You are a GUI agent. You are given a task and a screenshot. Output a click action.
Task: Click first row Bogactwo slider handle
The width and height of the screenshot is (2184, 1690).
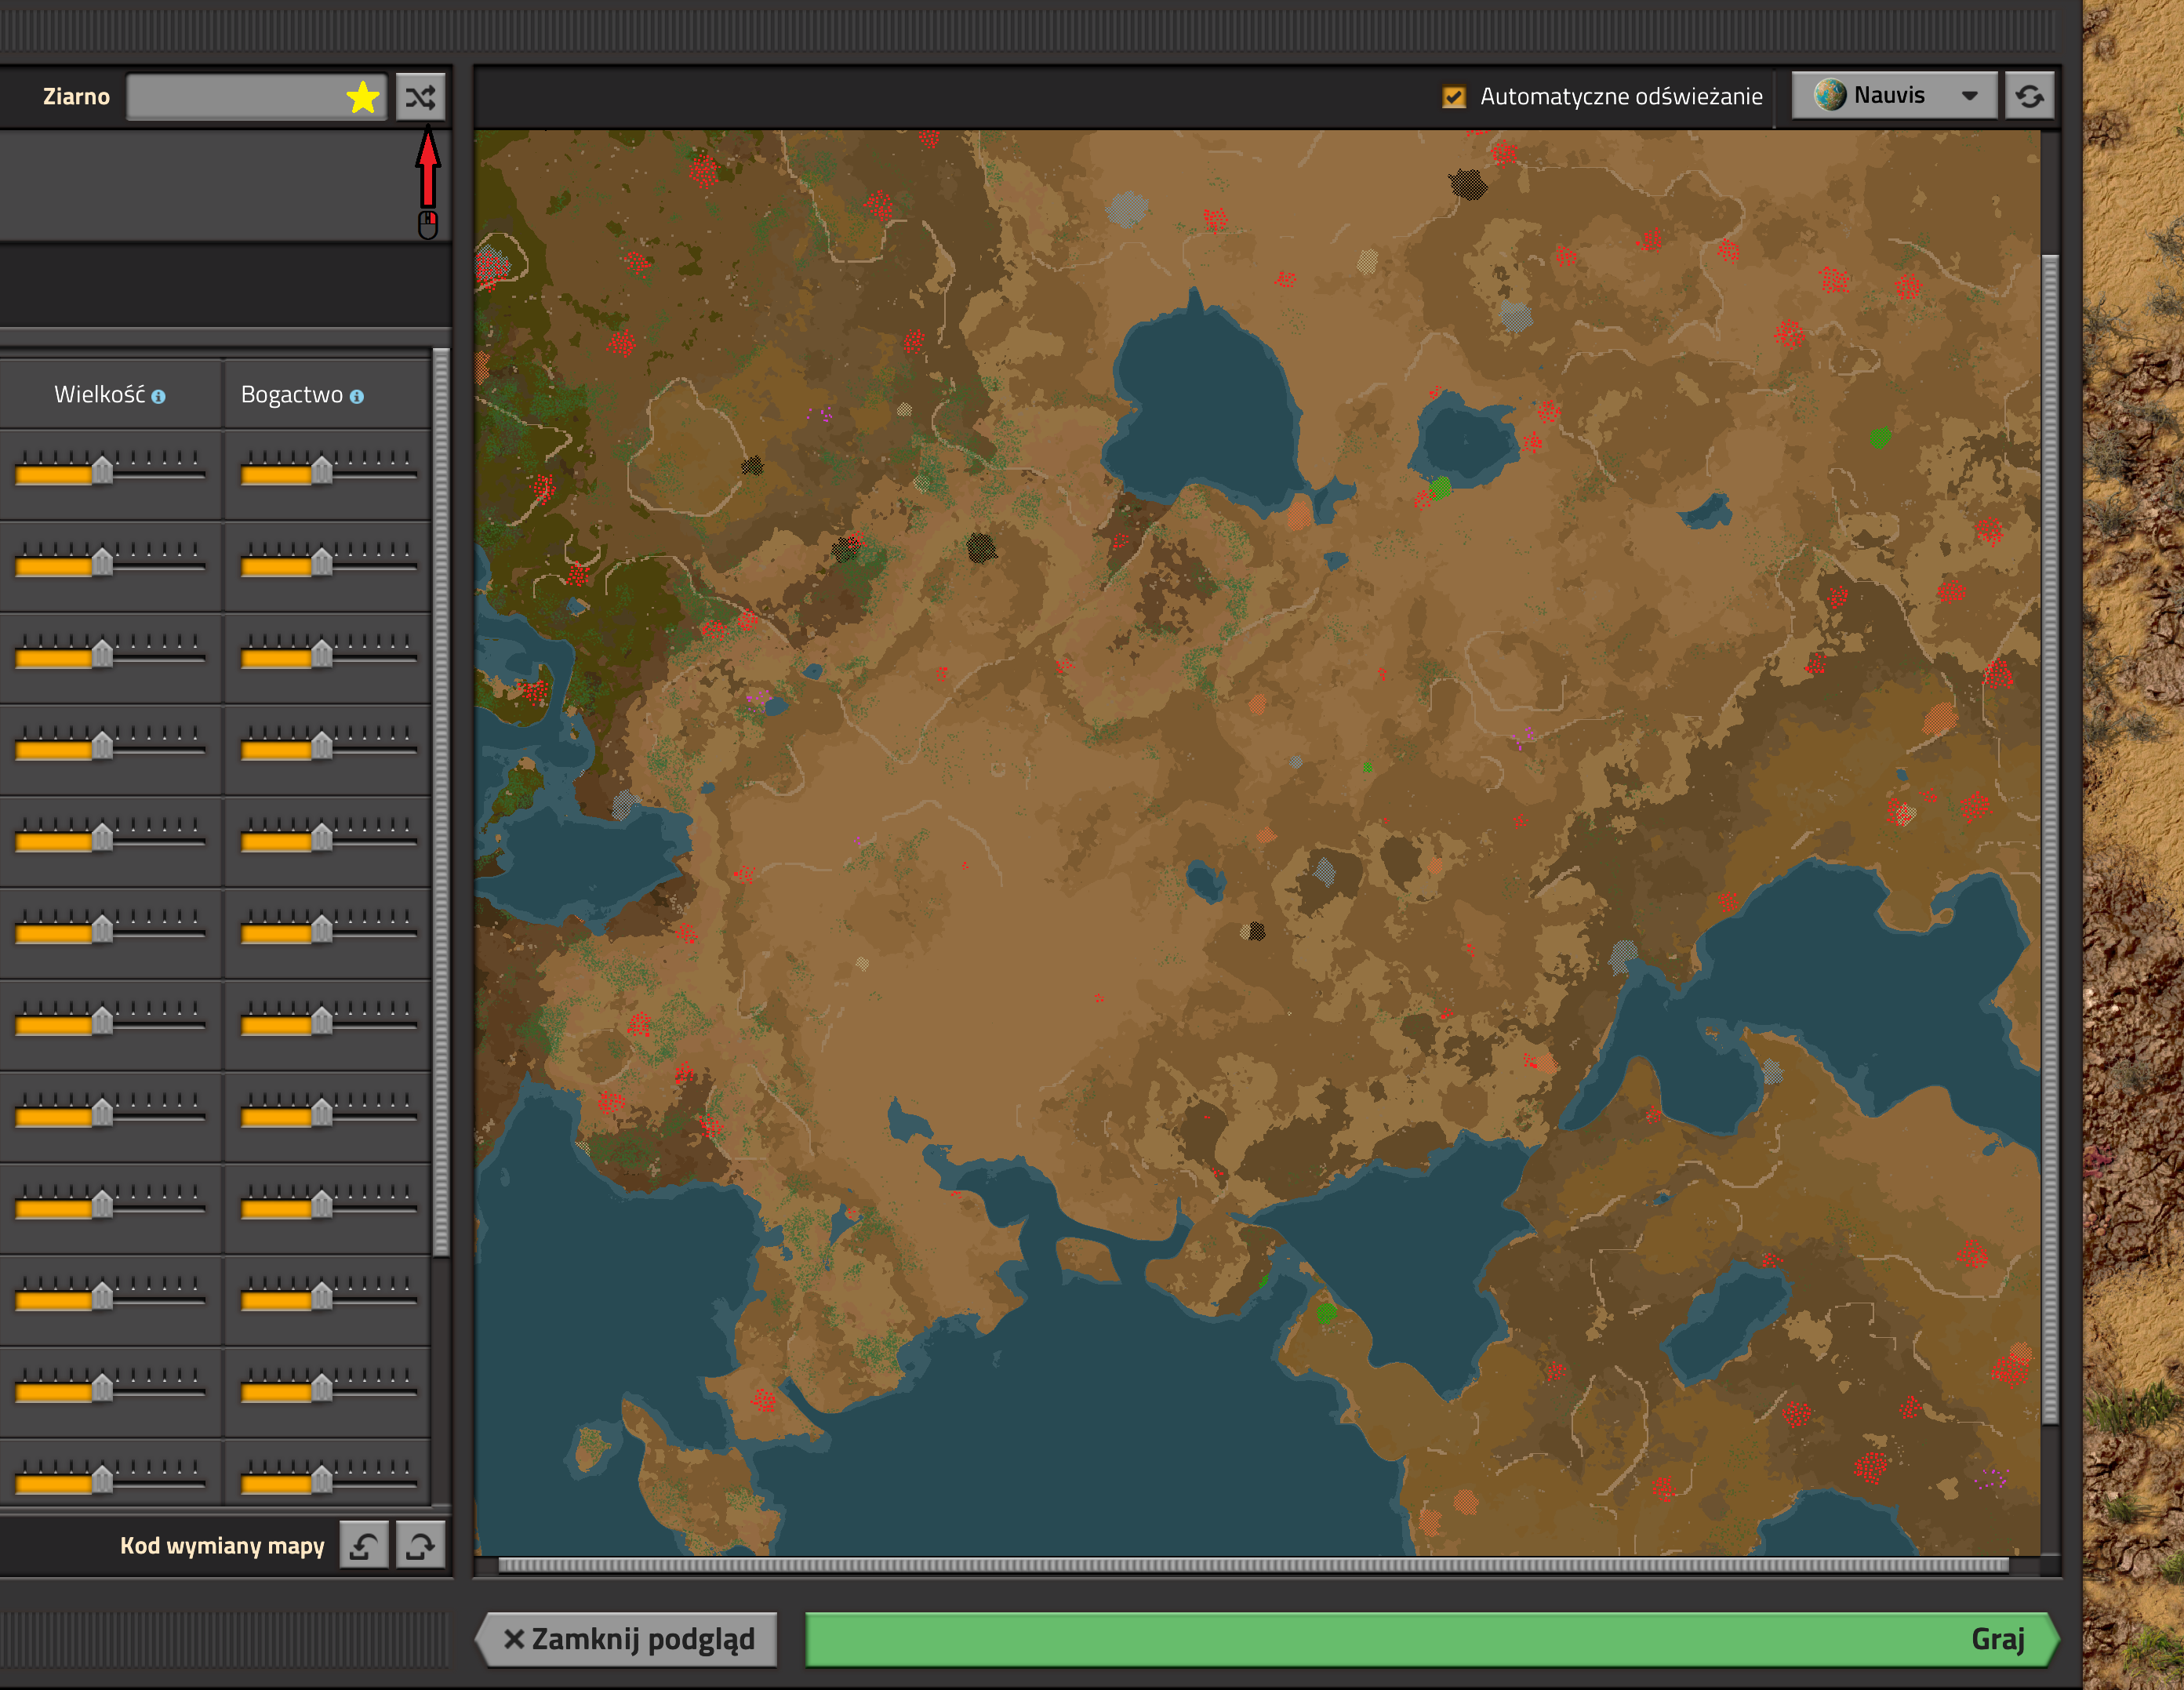coord(321,468)
